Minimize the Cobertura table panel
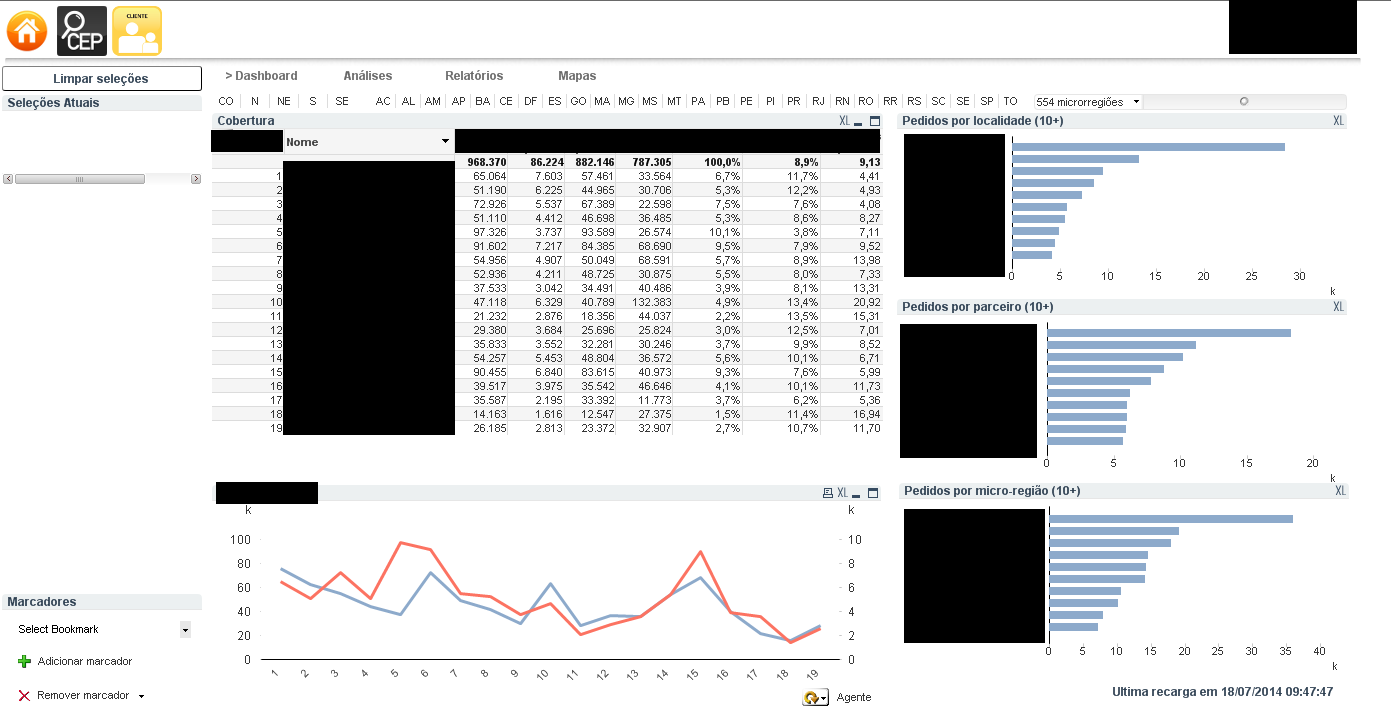Viewport: 1391px width, 726px height. point(858,122)
